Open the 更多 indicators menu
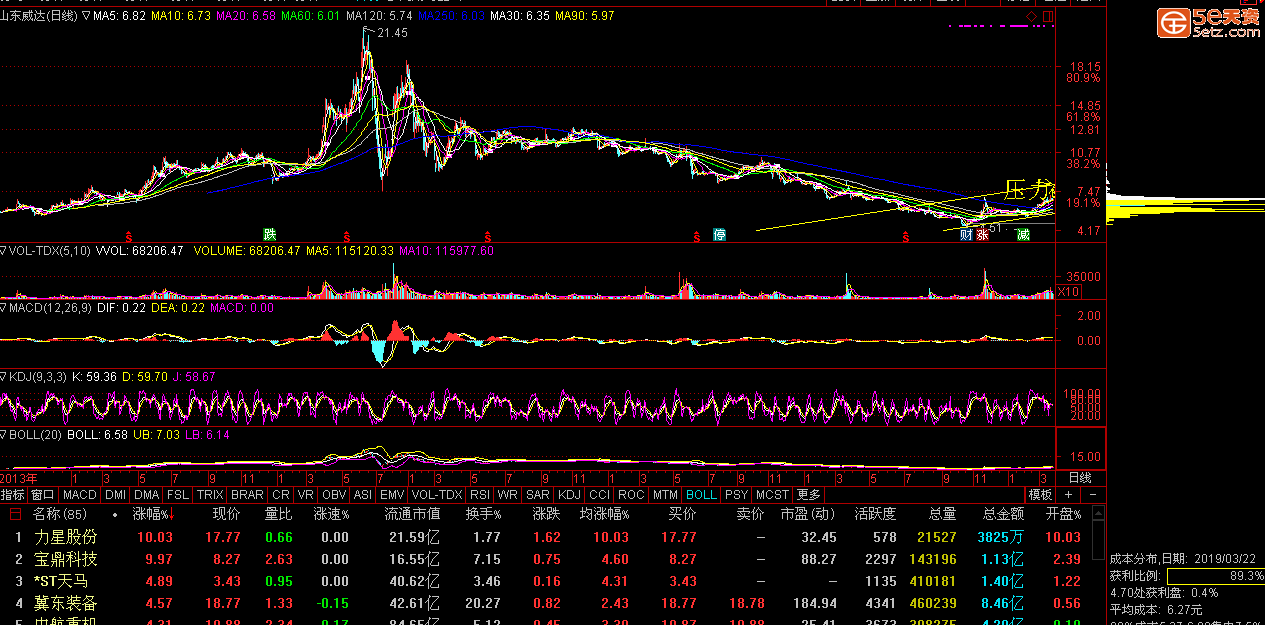The height and width of the screenshot is (625, 1265). 808,494
